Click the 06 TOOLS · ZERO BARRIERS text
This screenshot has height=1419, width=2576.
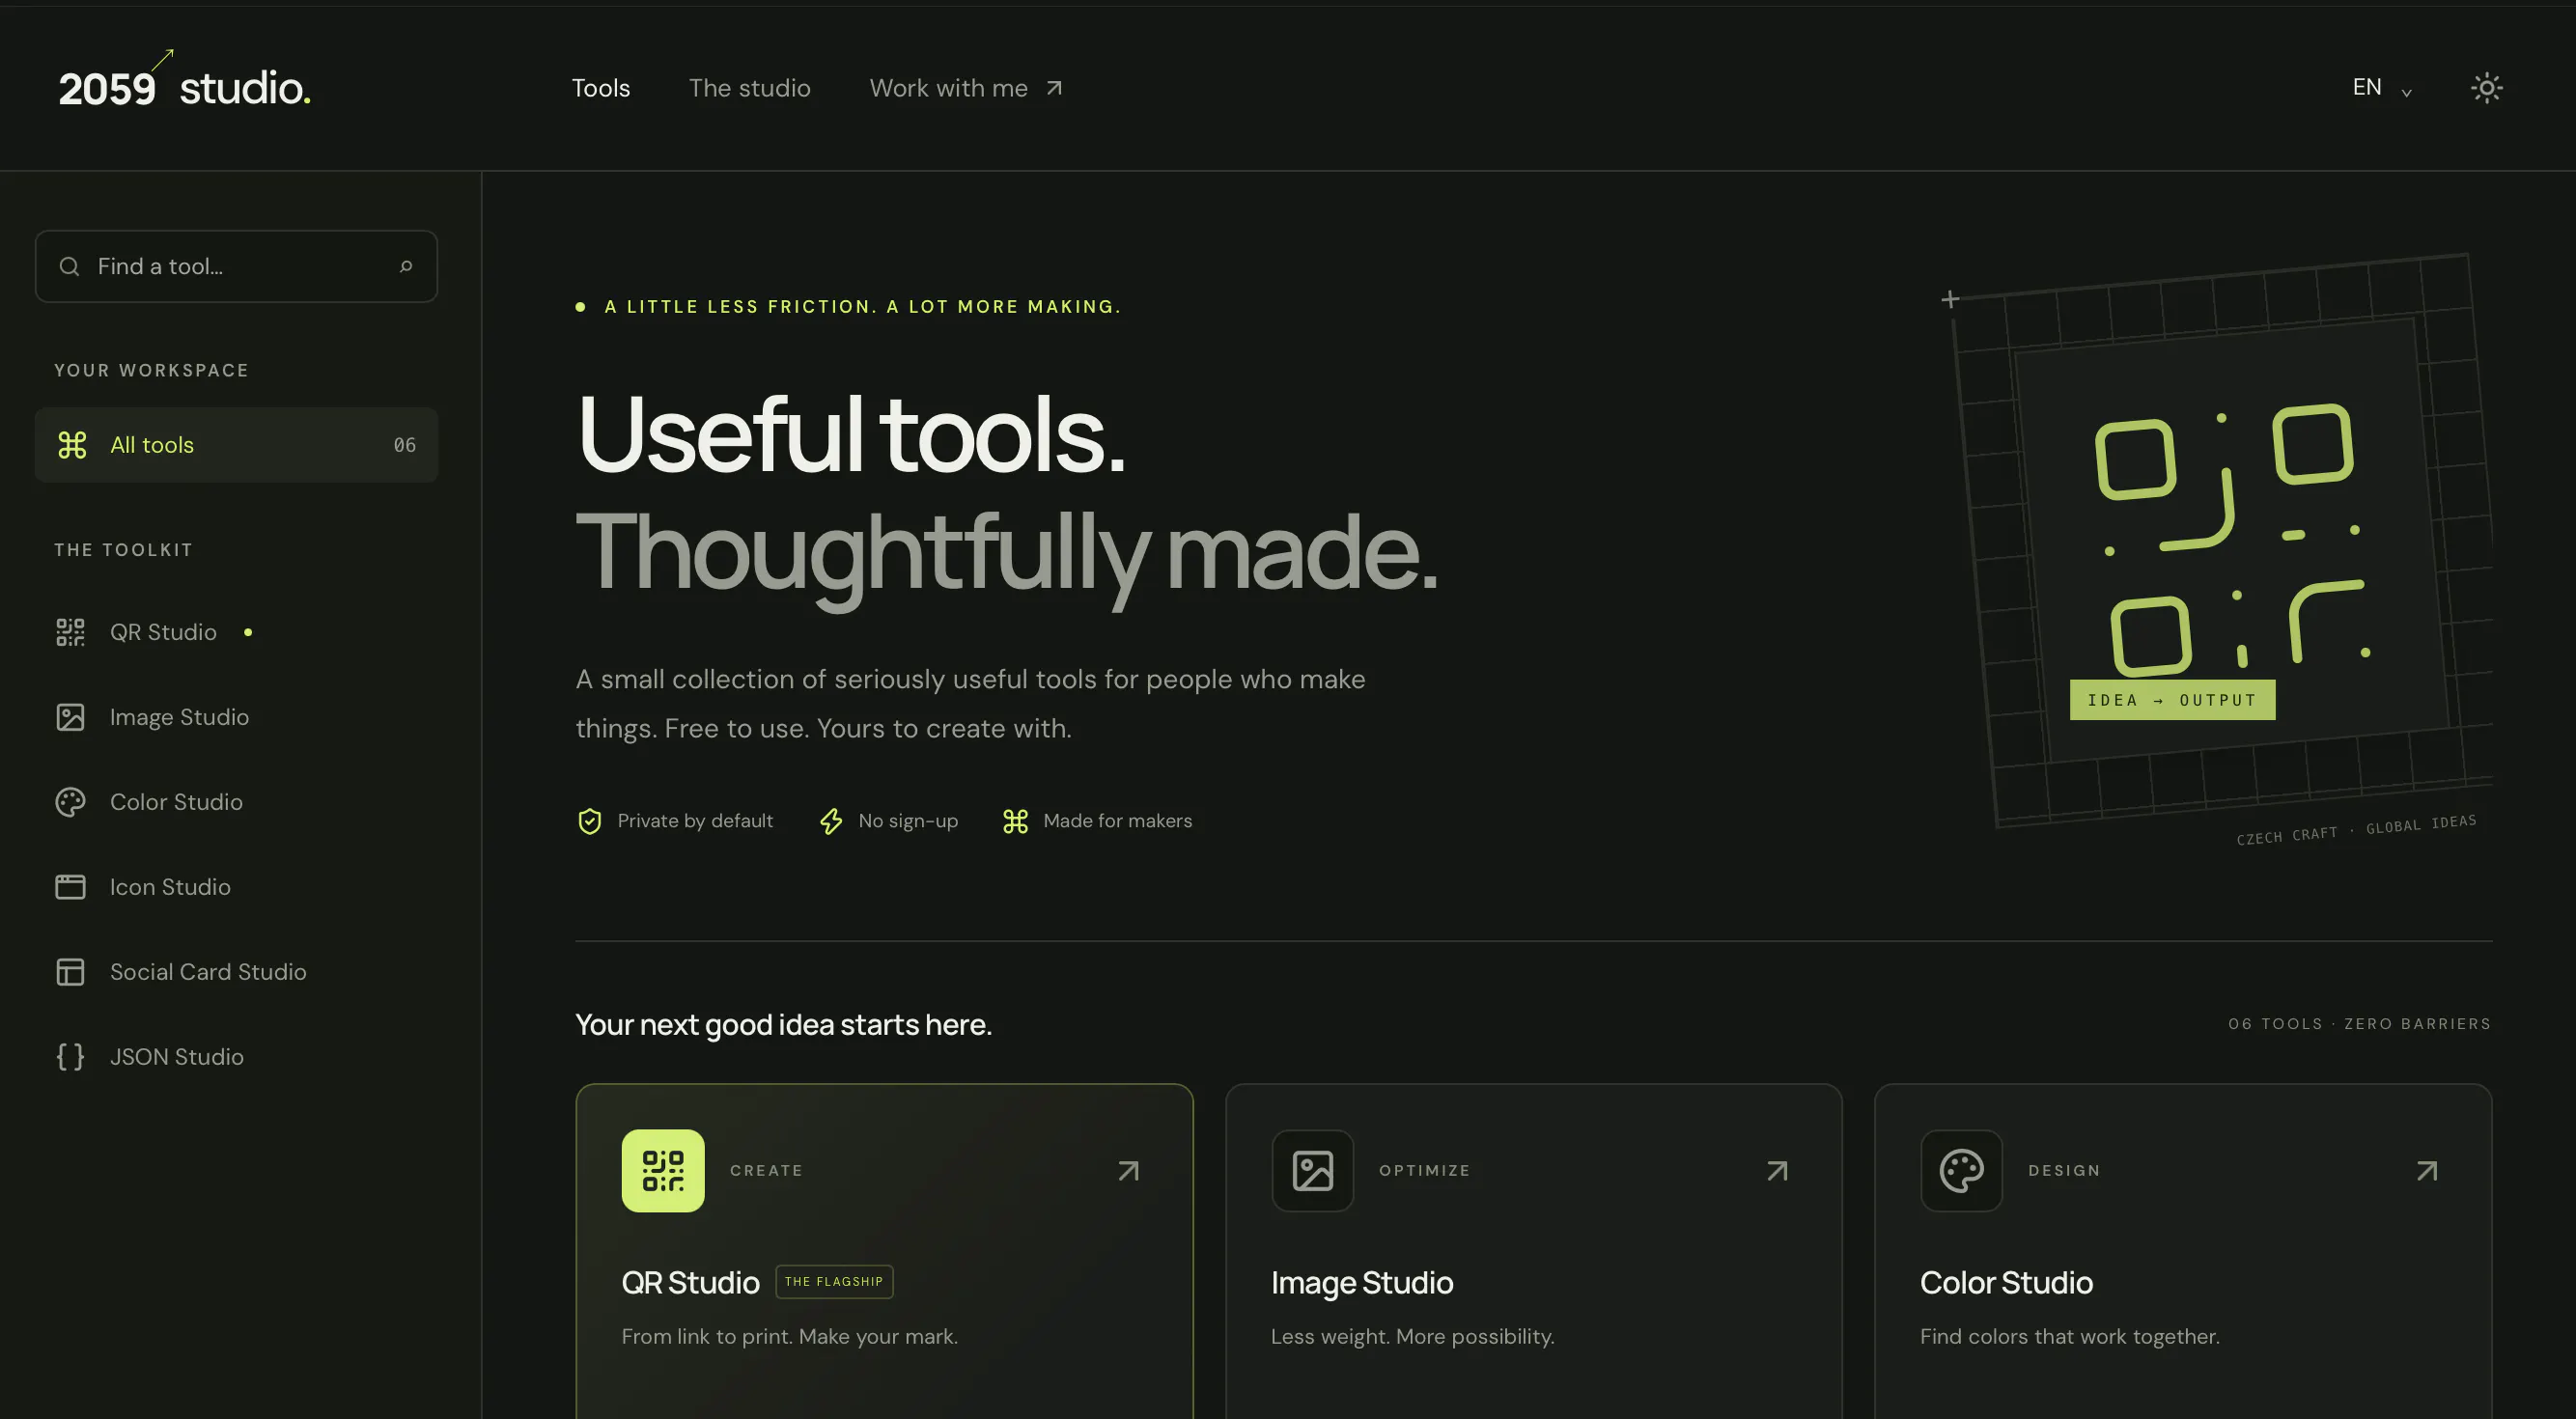coord(2359,1024)
